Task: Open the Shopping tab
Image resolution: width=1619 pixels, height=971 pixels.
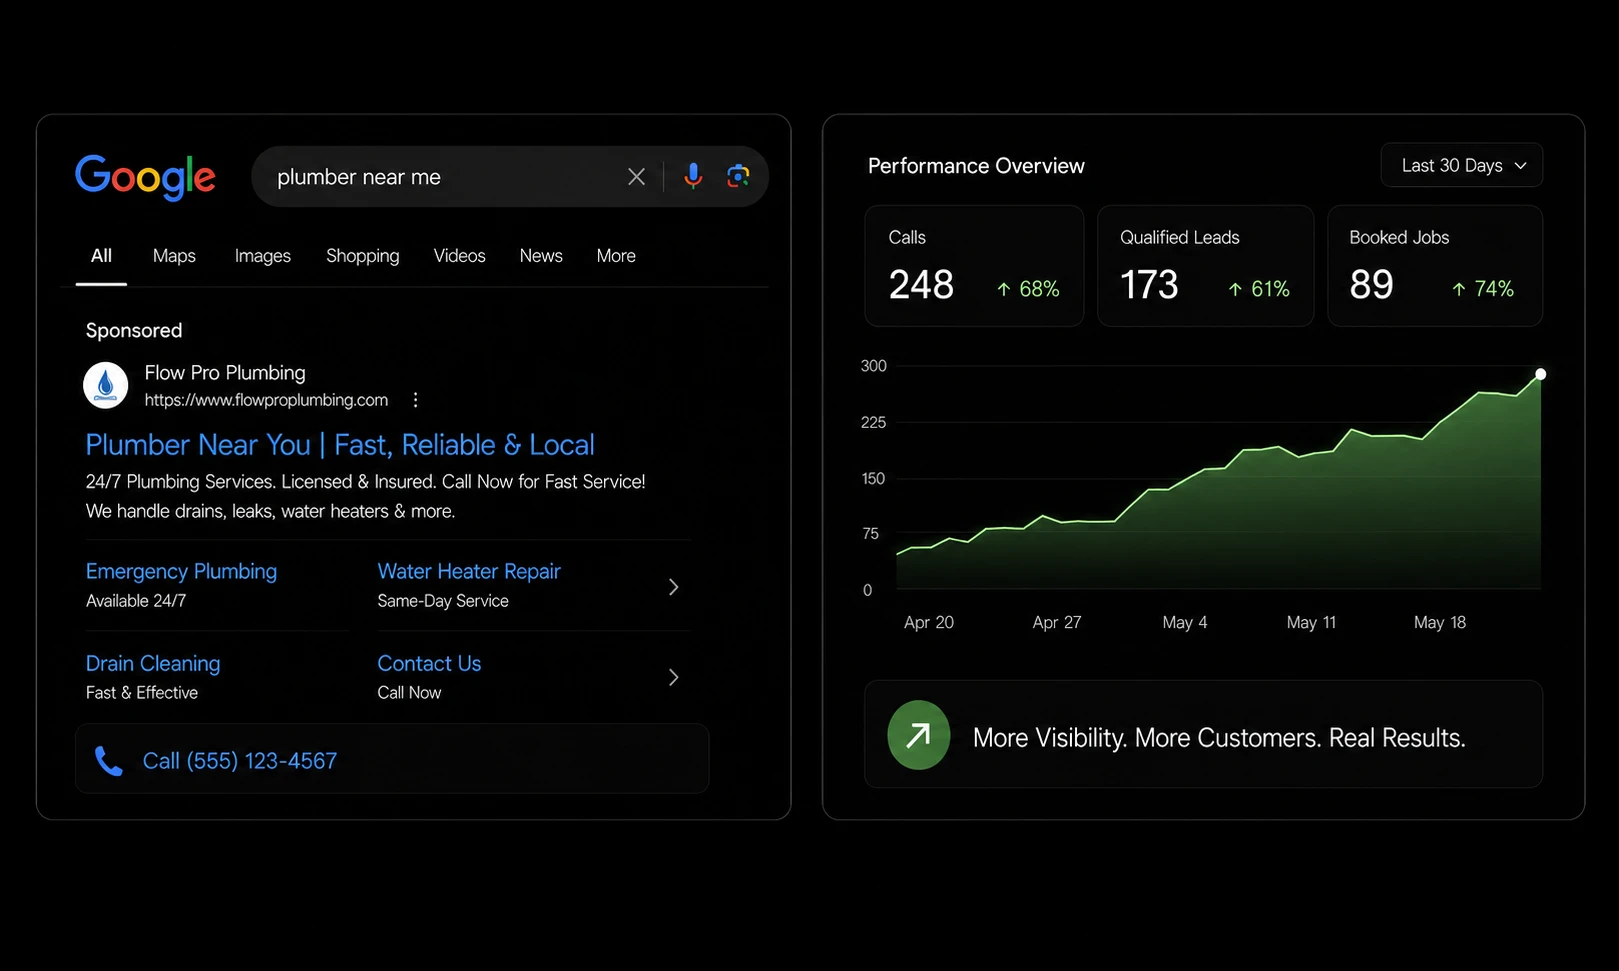Action: tap(363, 256)
